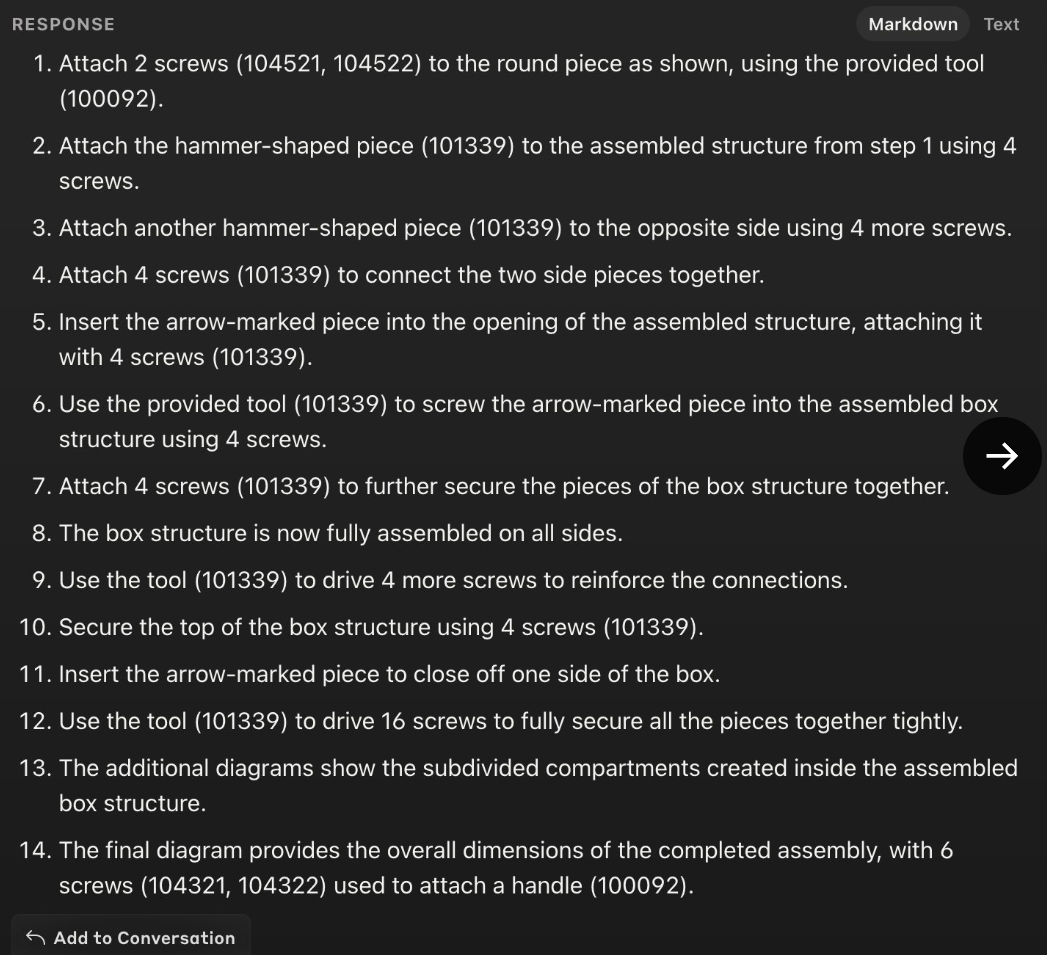Click step 4 about connecting two side pieces
Screen dimensions: 1047x955
point(410,275)
